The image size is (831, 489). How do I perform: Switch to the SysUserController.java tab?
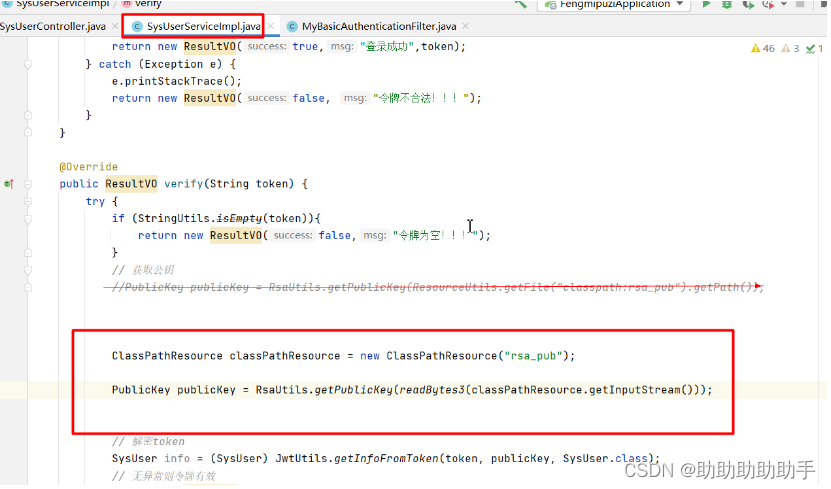(x=53, y=26)
